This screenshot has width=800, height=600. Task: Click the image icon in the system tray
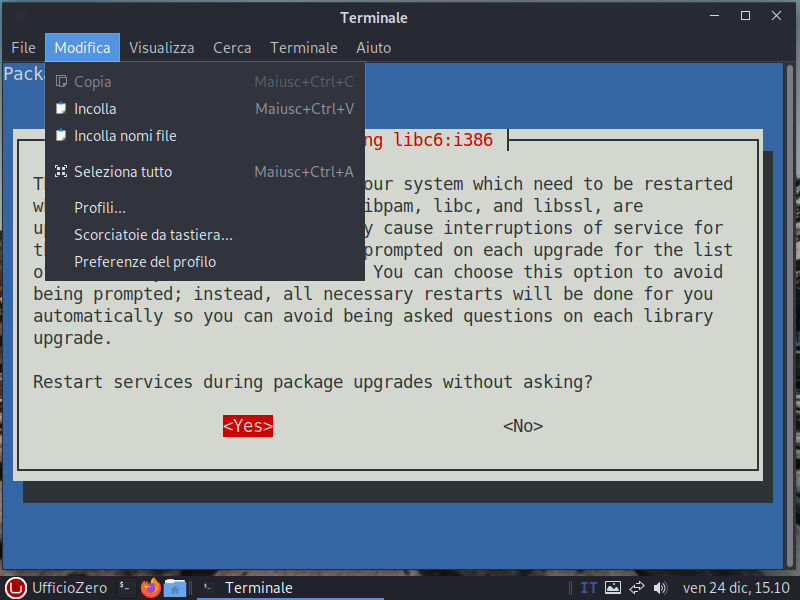[x=613, y=588]
